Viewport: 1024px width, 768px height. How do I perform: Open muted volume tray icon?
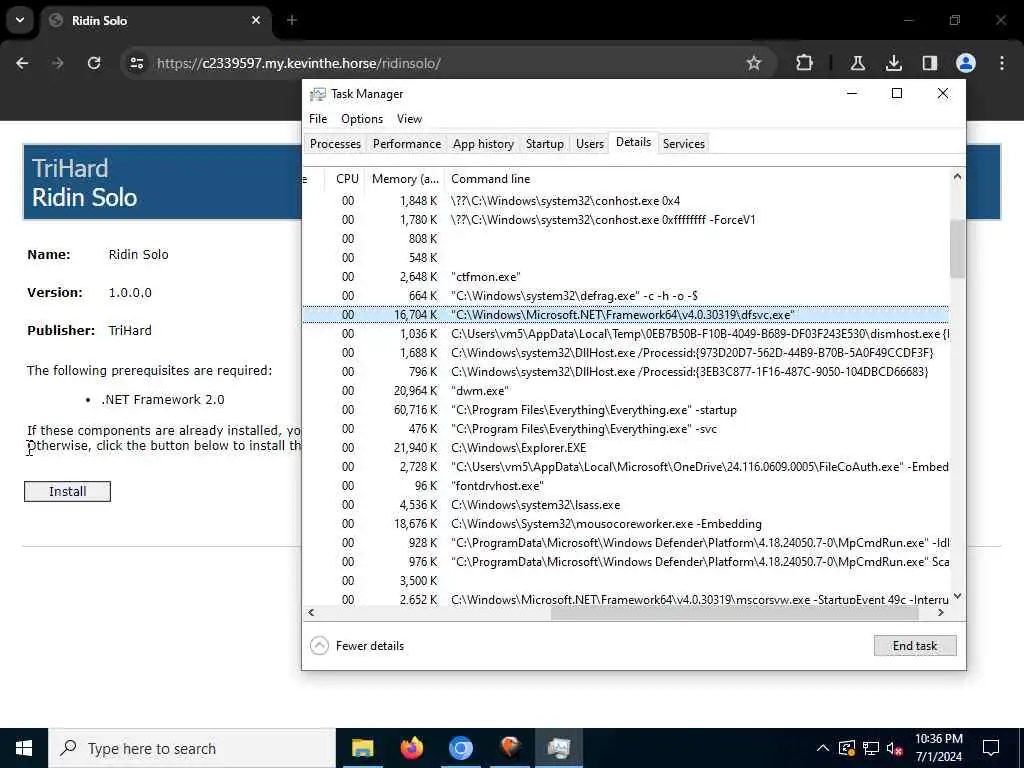click(x=895, y=748)
